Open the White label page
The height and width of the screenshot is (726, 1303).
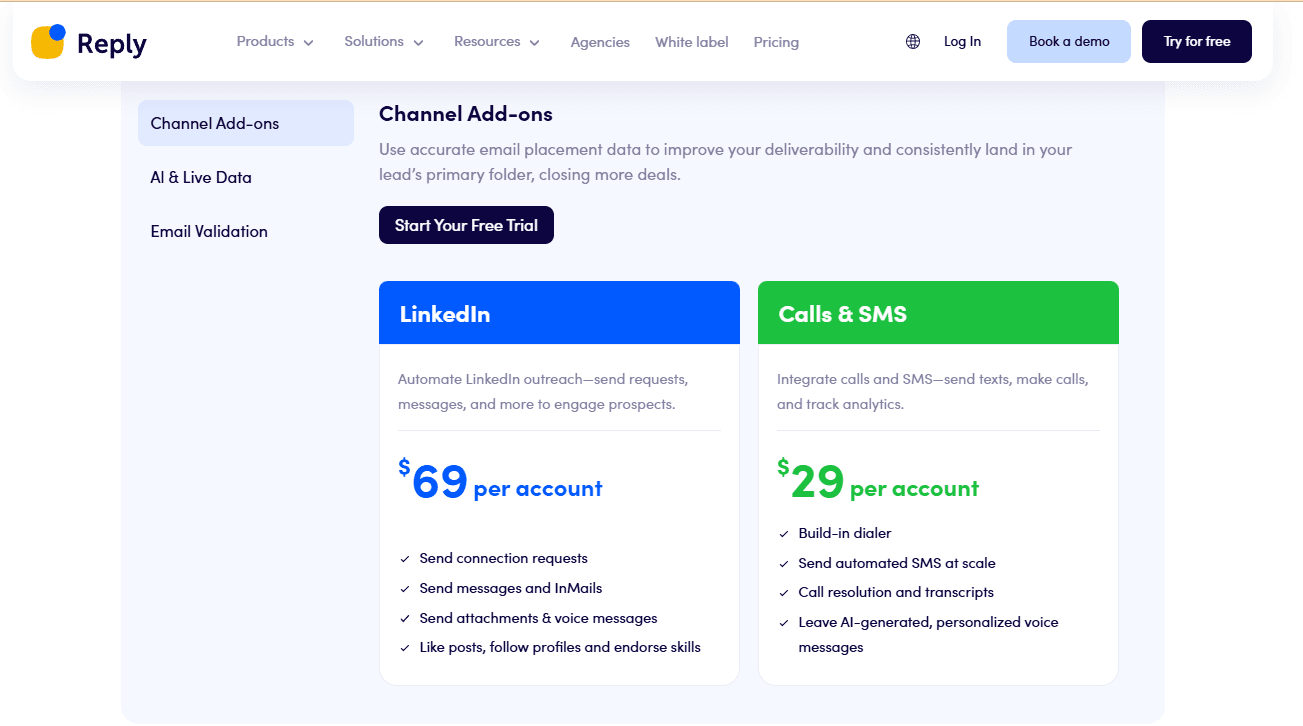692,42
